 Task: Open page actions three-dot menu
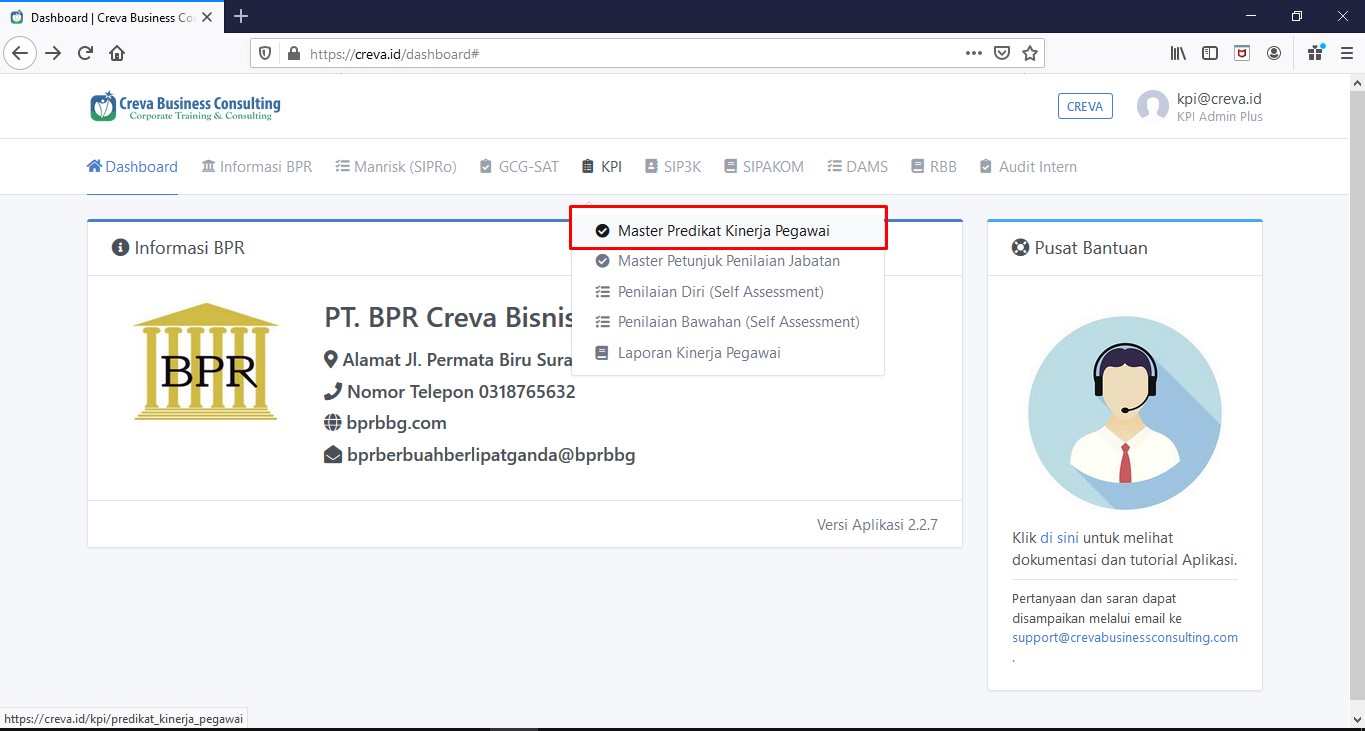pos(973,53)
